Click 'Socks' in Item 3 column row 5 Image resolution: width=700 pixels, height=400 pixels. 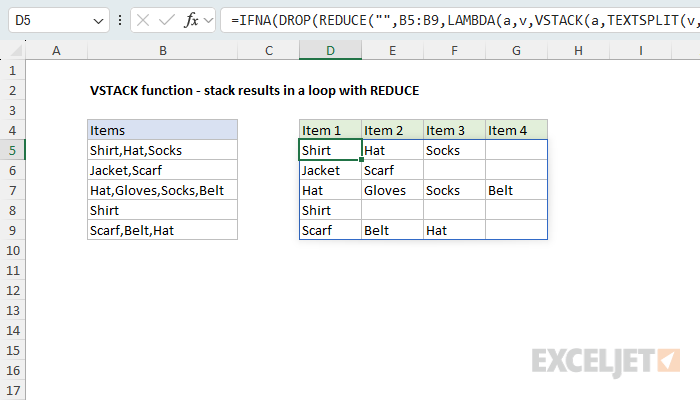pos(454,150)
